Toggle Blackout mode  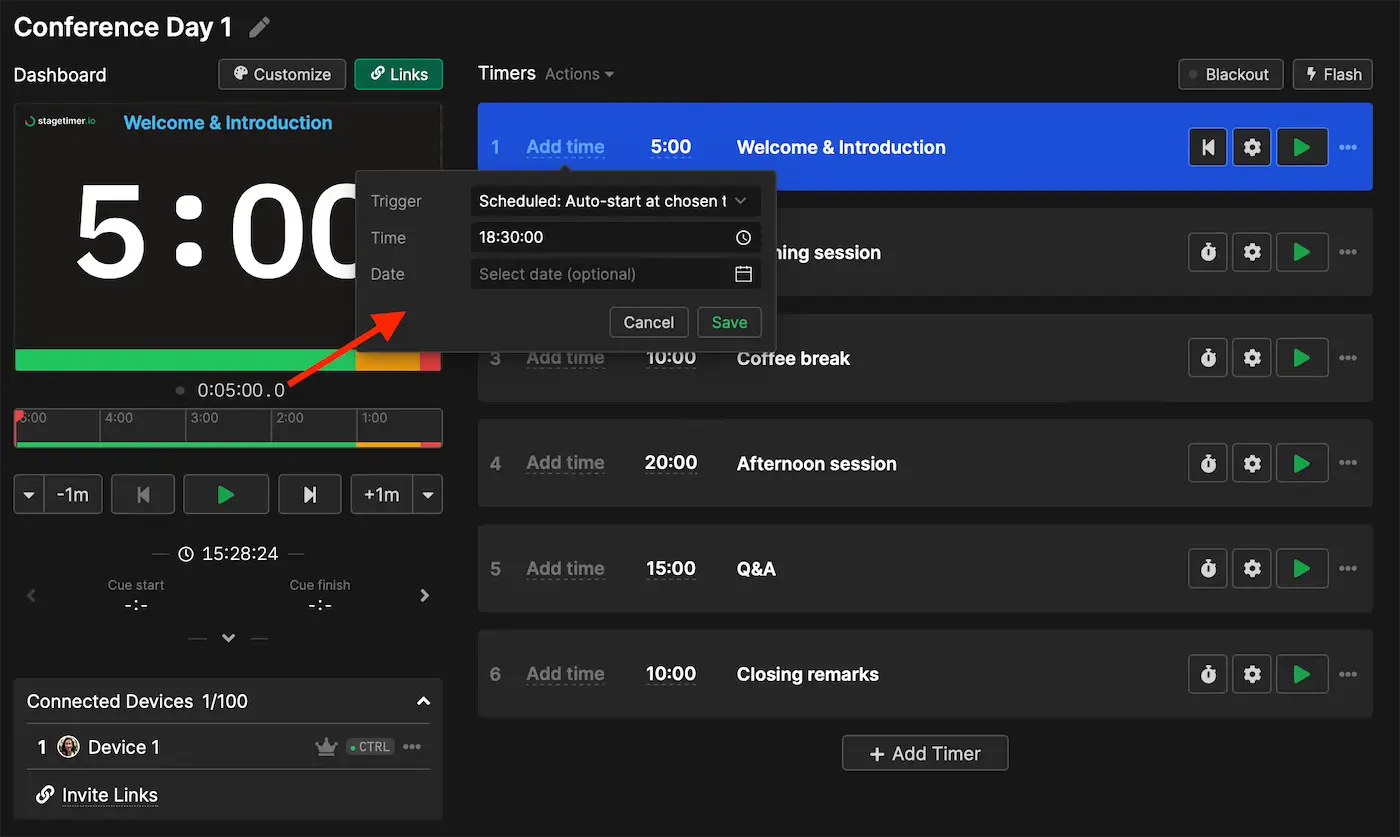[x=1230, y=74]
